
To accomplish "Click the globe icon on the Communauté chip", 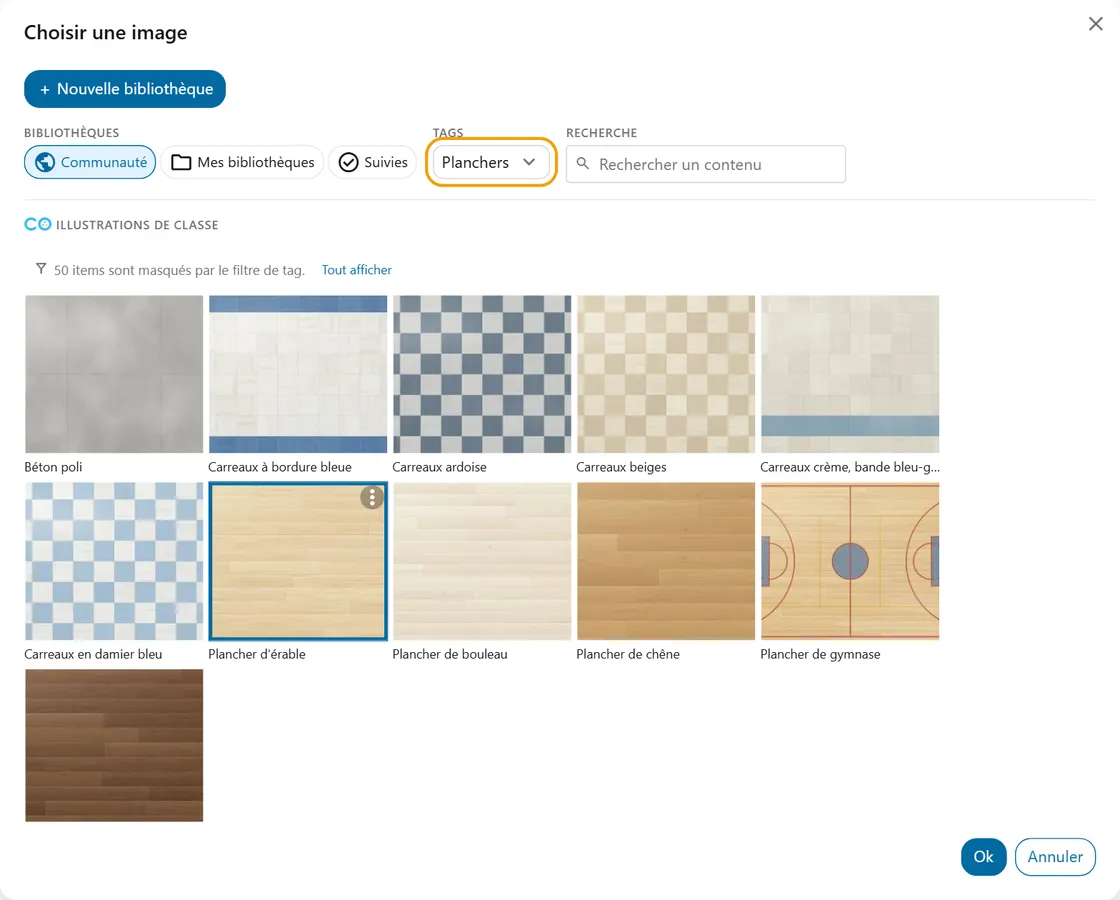I will (x=45, y=162).
